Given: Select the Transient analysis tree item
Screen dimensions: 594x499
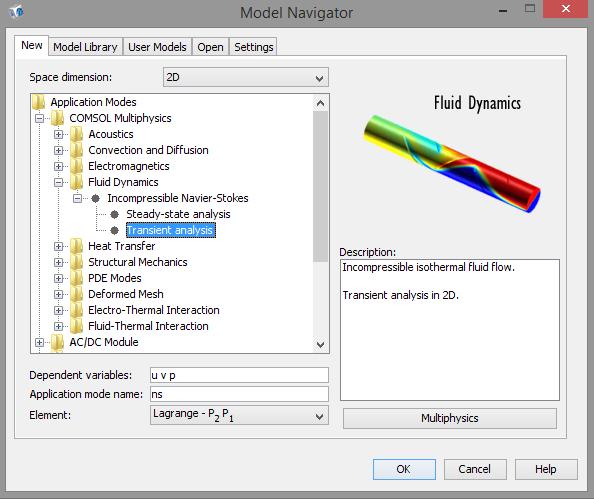Looking at the screenshot, I should pos(170,230).
